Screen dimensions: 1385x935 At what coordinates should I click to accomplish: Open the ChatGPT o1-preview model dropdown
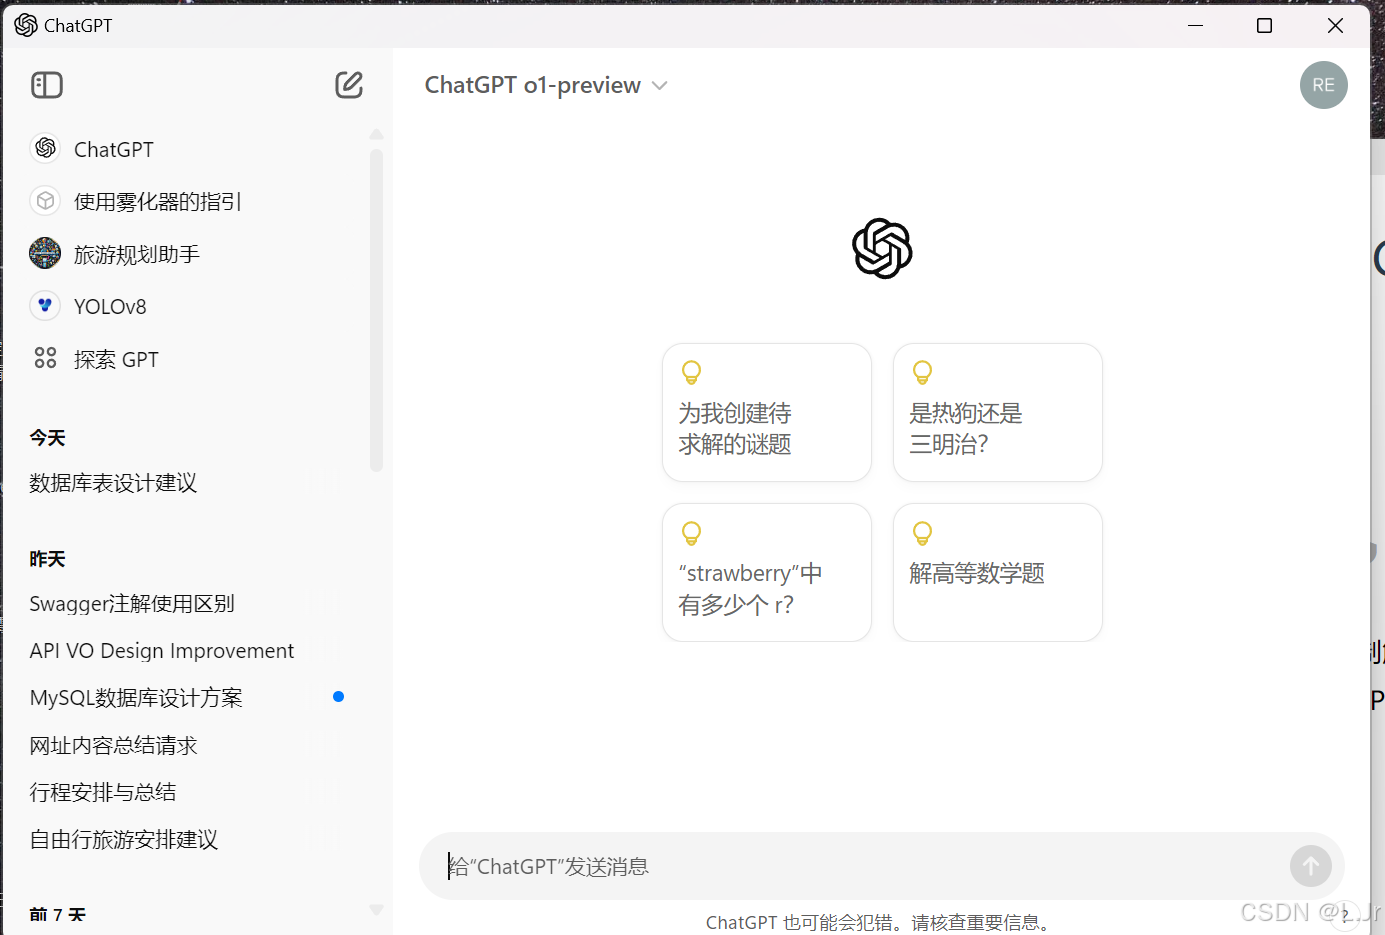pyautogui.click(x=546, y=85)
